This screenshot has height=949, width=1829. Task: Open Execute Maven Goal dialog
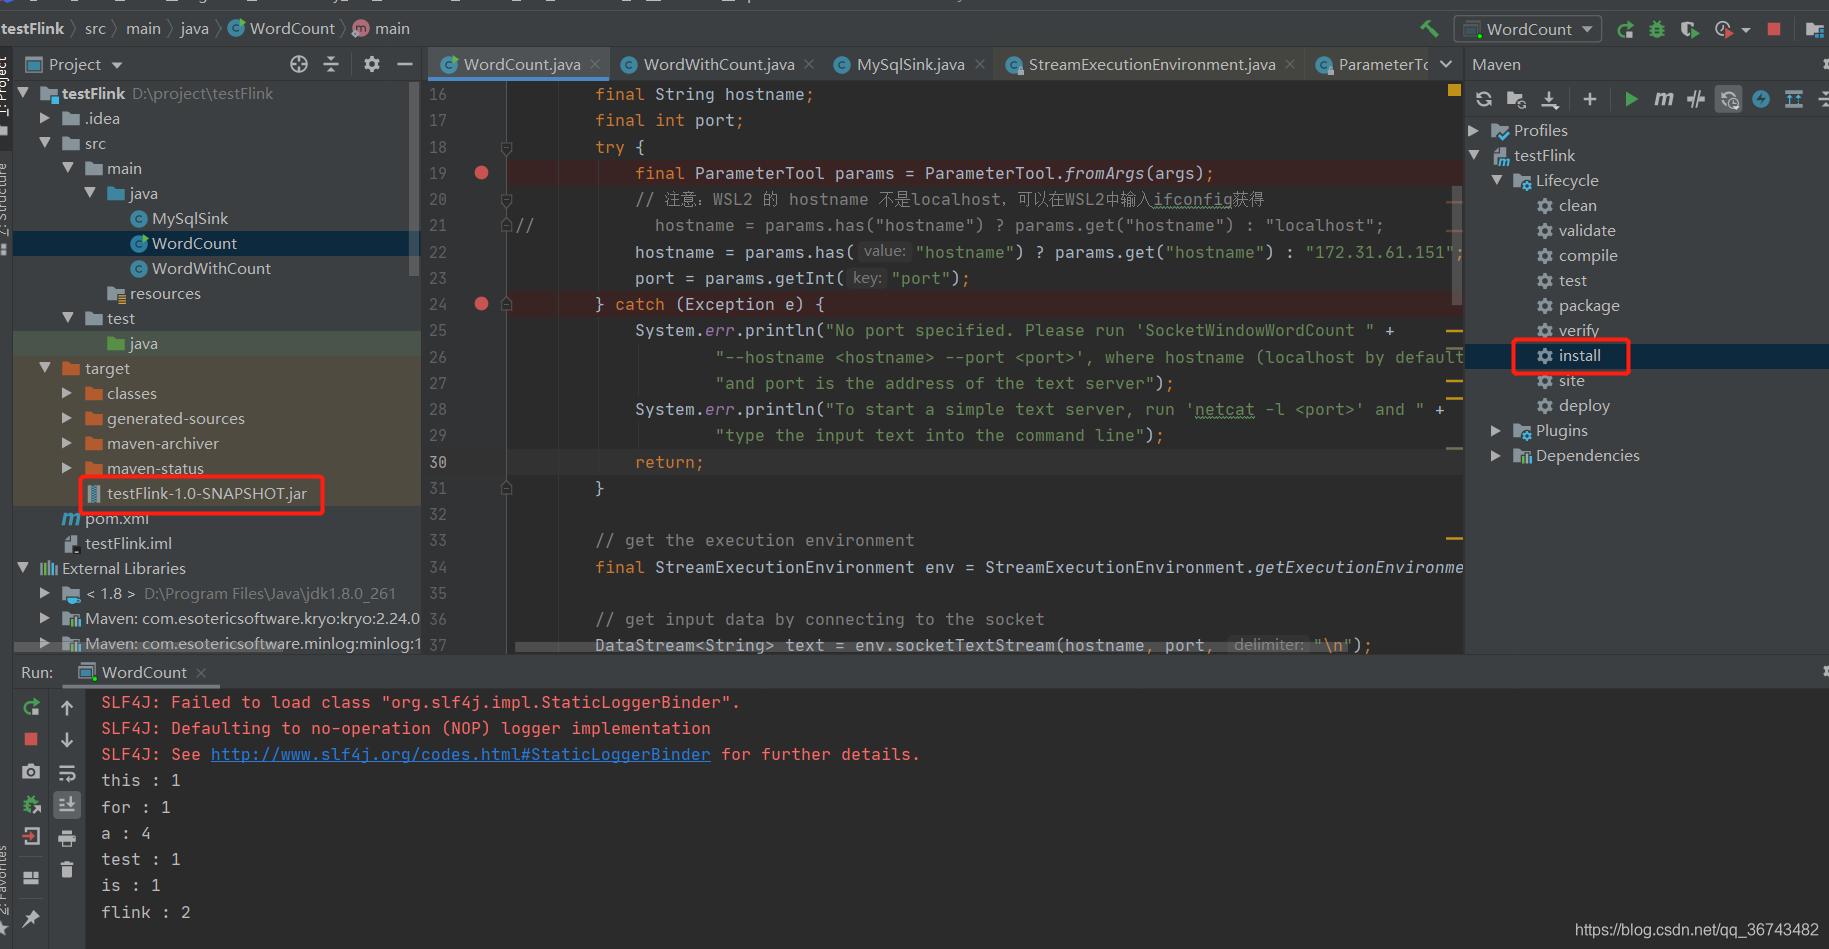pos(1663,99)
